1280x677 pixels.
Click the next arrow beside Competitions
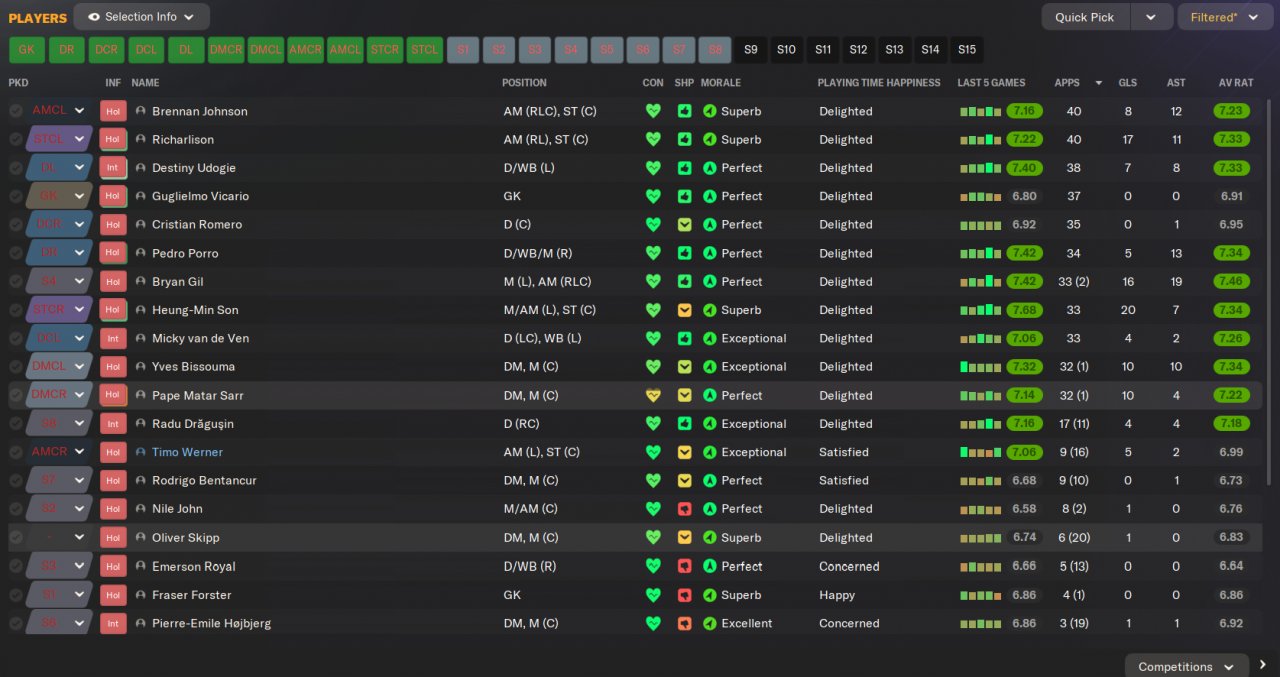pos(1263,665)
